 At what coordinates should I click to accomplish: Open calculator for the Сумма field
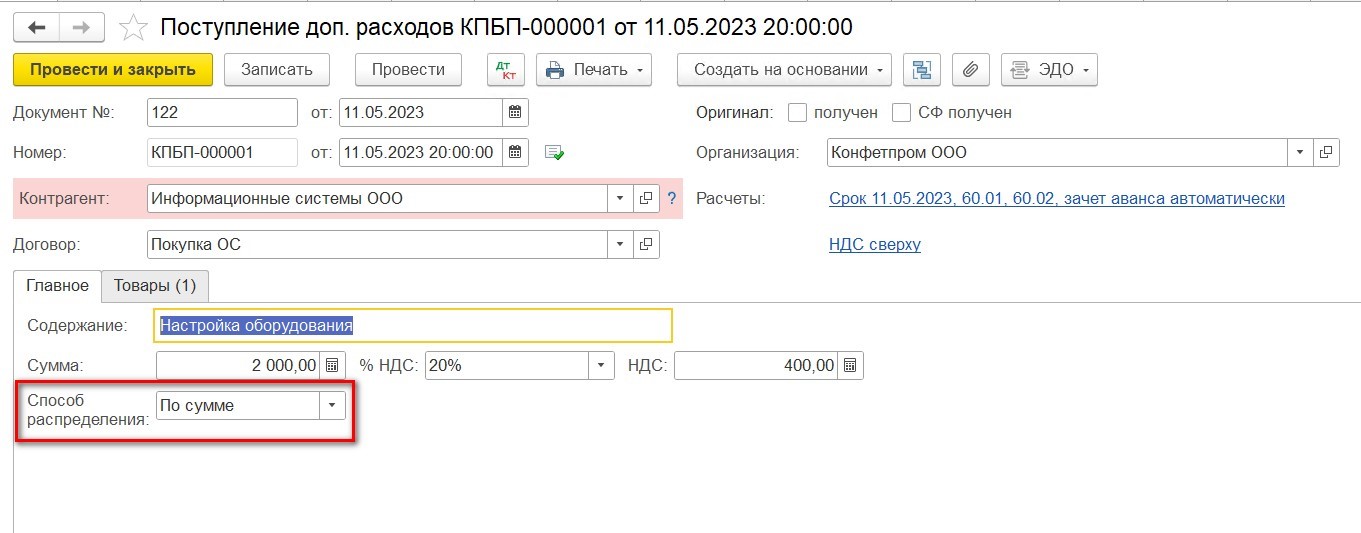tap(334, 365)
